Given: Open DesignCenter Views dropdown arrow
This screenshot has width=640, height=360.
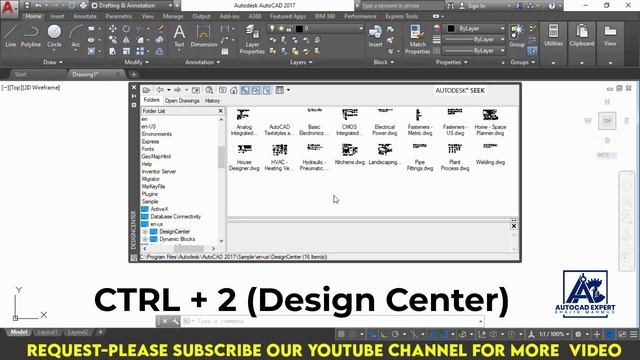Looking at the screenshot, I should point(288,90).
